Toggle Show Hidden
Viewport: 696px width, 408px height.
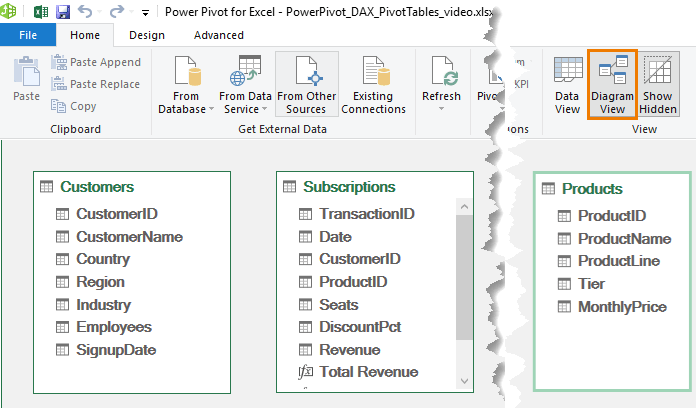point(658,84)
